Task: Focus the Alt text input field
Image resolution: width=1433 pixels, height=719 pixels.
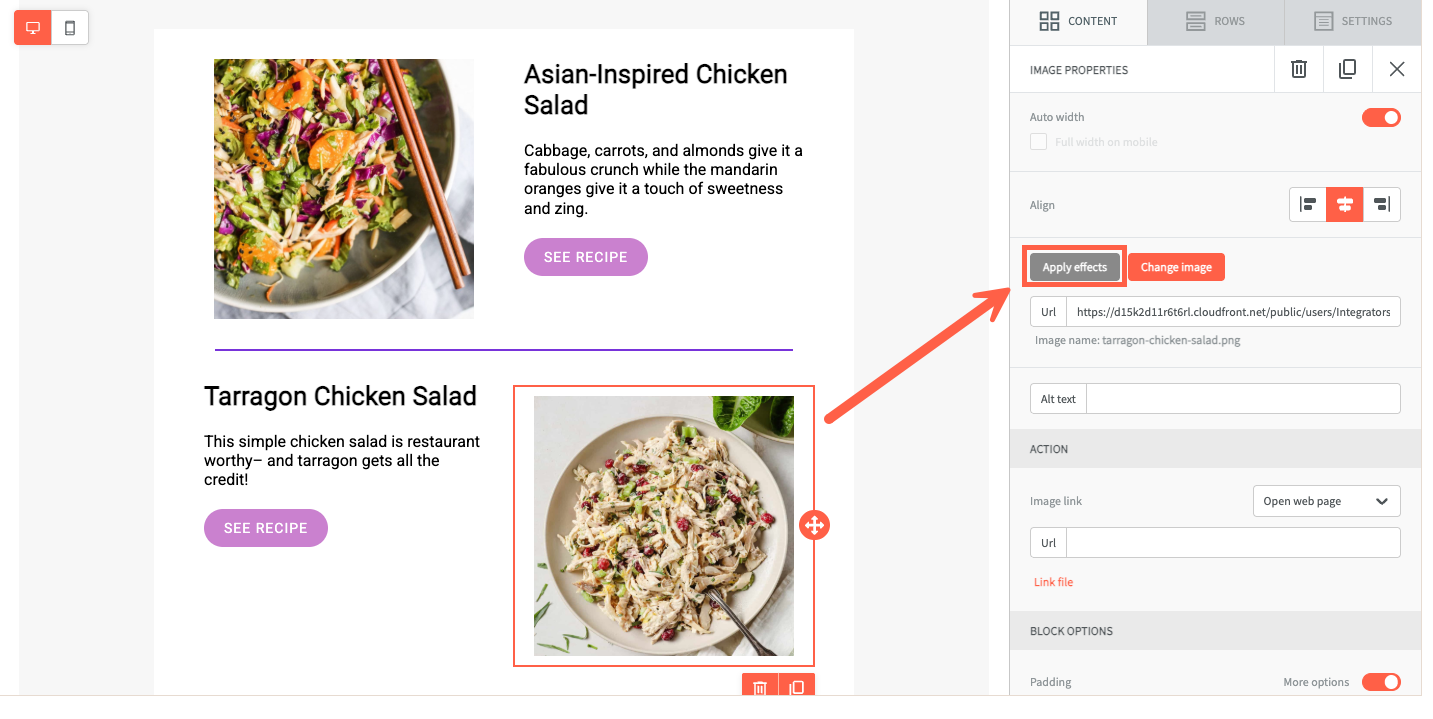Action: click(1242, 399)
